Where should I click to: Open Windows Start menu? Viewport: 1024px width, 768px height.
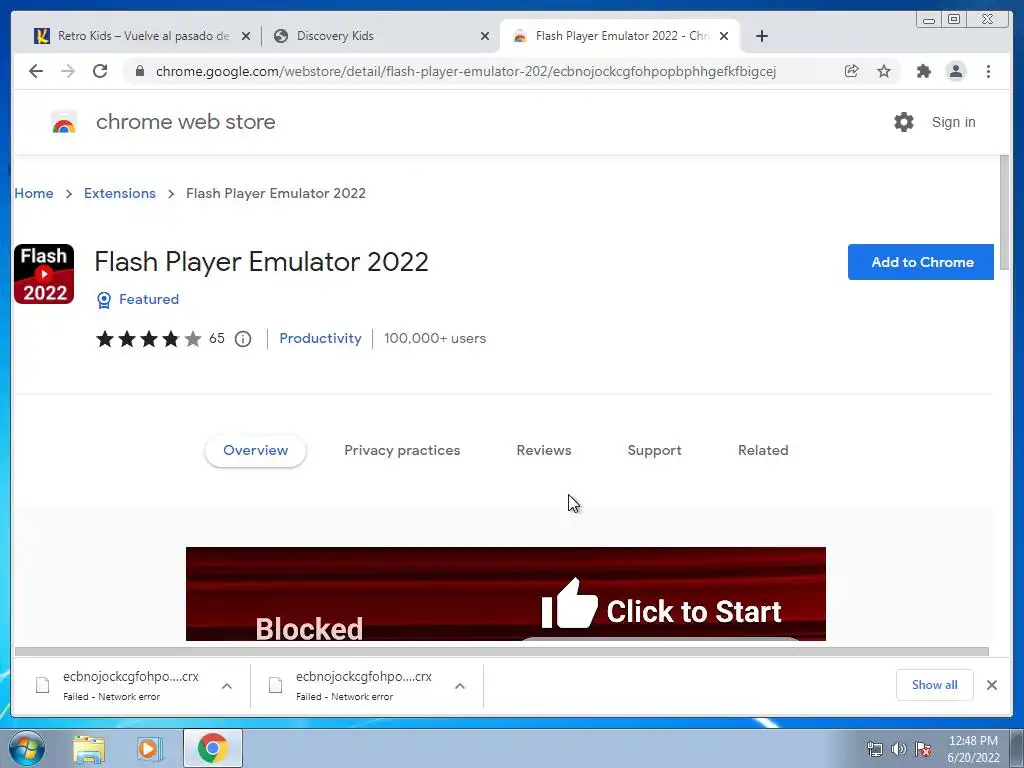[x=27, y=748]
